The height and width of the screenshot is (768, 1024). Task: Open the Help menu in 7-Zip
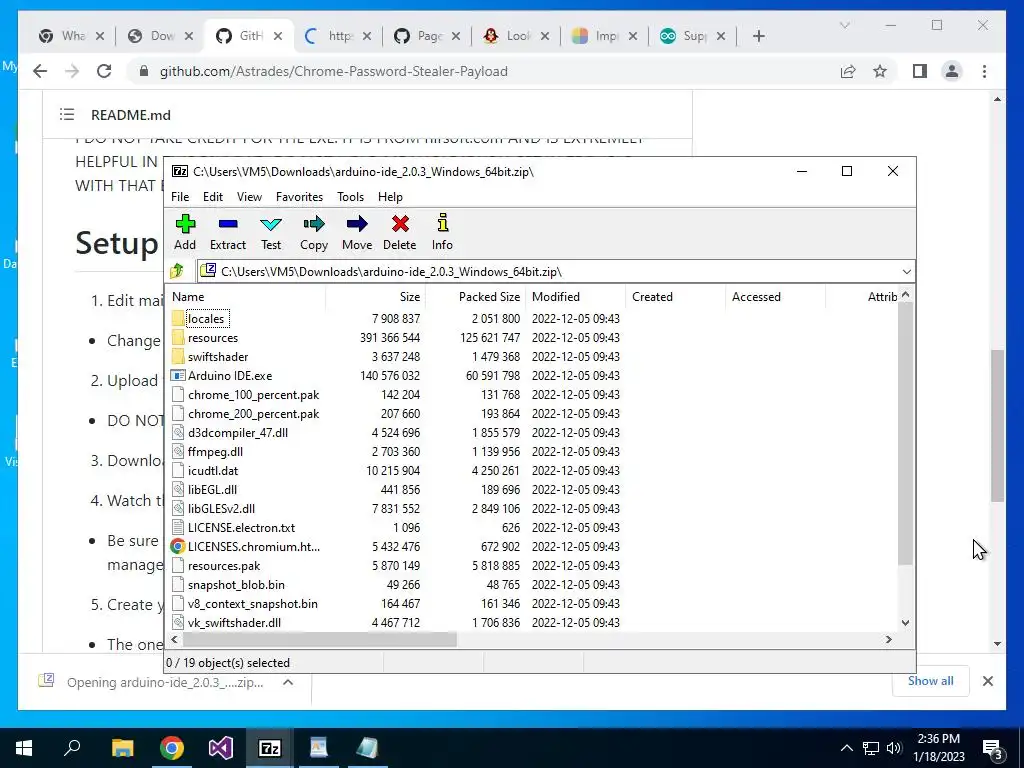click(x=390, y=197)
